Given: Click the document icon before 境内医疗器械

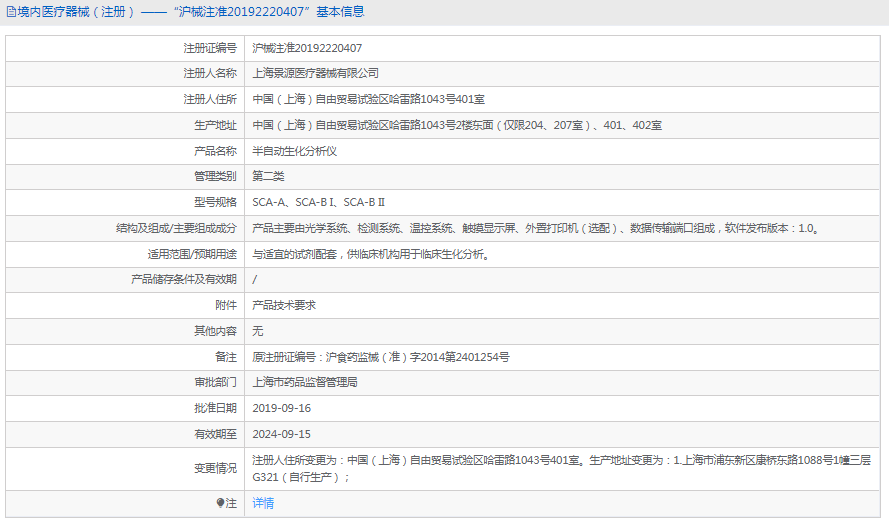Looking at the screenshot, I should (x=11, y=12).
